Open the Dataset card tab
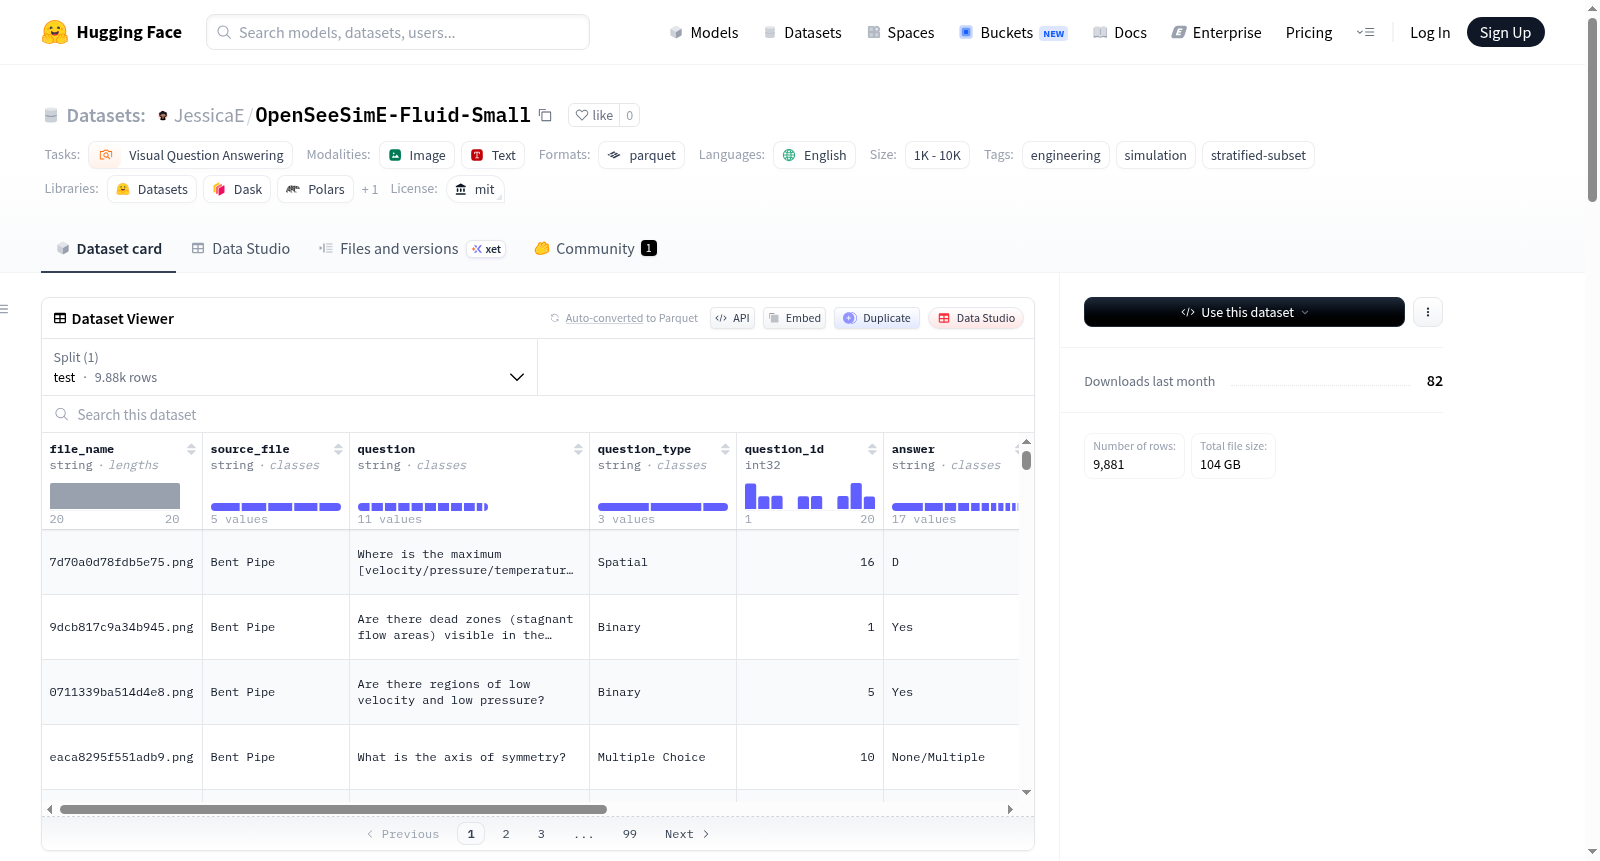 coord(109,249)
